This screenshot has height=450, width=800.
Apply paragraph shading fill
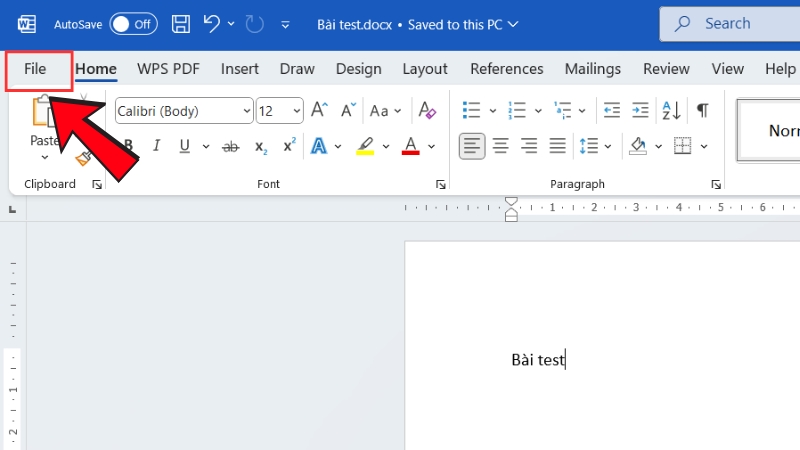pos(638,146)
